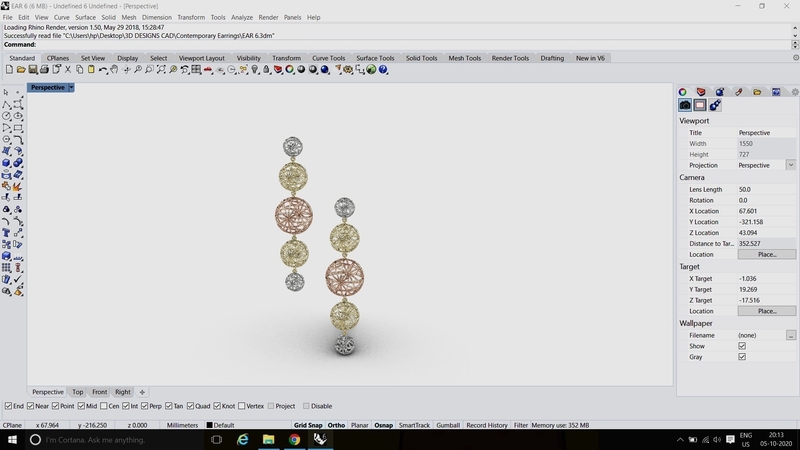Click the blue sphere Render icon
The height and width of the screenshot is (450, 800).
pyautogui.click(x=324, y=69)
